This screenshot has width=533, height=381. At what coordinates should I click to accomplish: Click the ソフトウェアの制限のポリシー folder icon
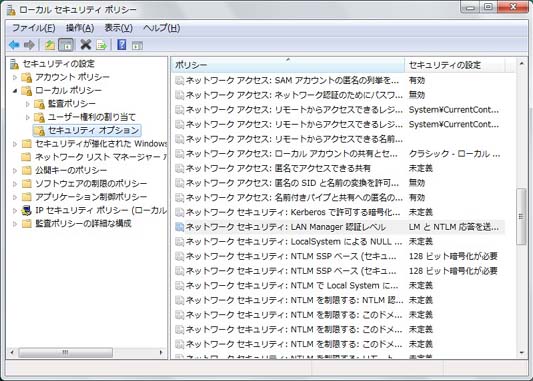pyautogui.click(x=27, y=184)
